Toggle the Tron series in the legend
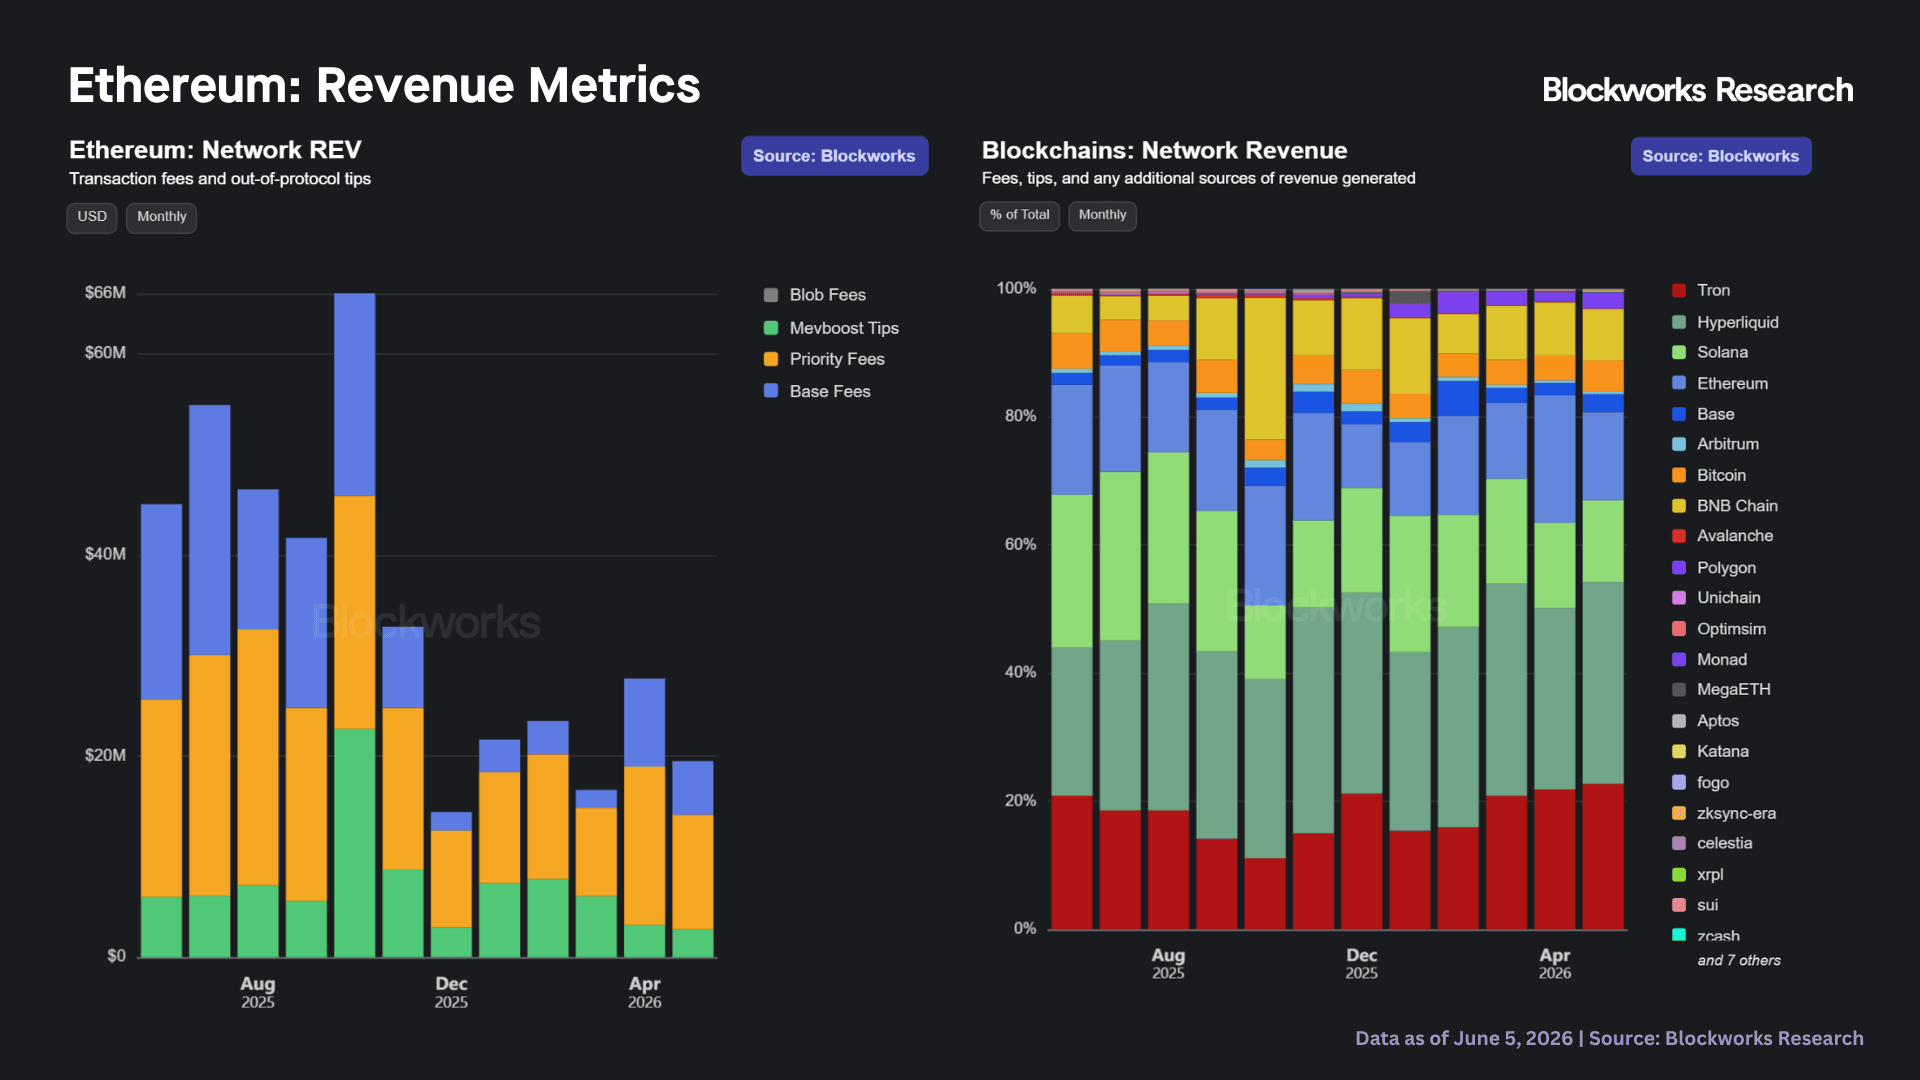 pos(1701,290)
